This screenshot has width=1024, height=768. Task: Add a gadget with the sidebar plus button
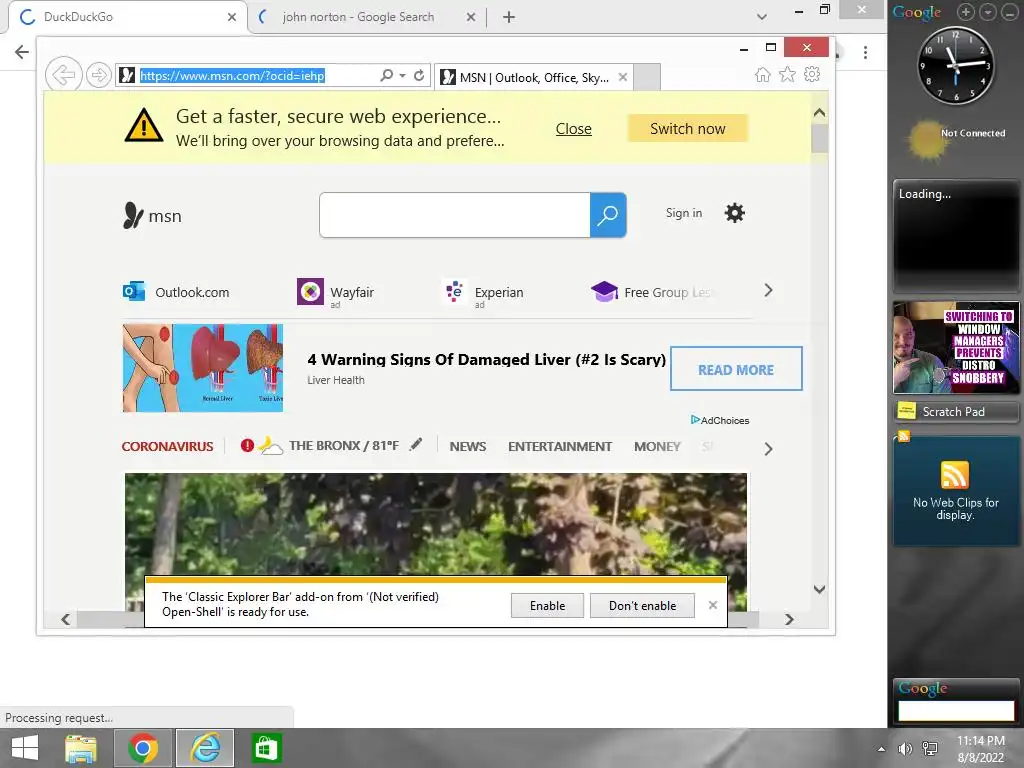click(966, 12)
